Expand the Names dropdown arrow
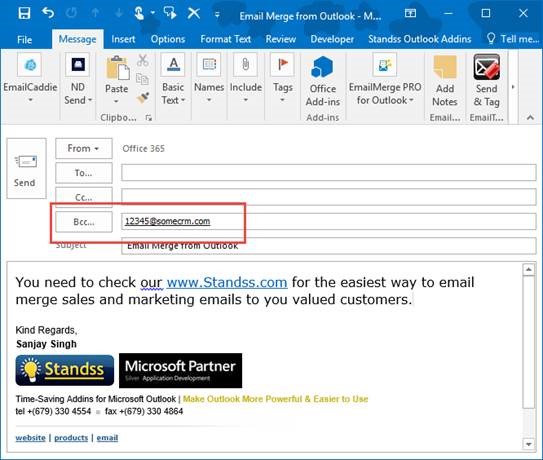543x460 pixels. [209, 100]
